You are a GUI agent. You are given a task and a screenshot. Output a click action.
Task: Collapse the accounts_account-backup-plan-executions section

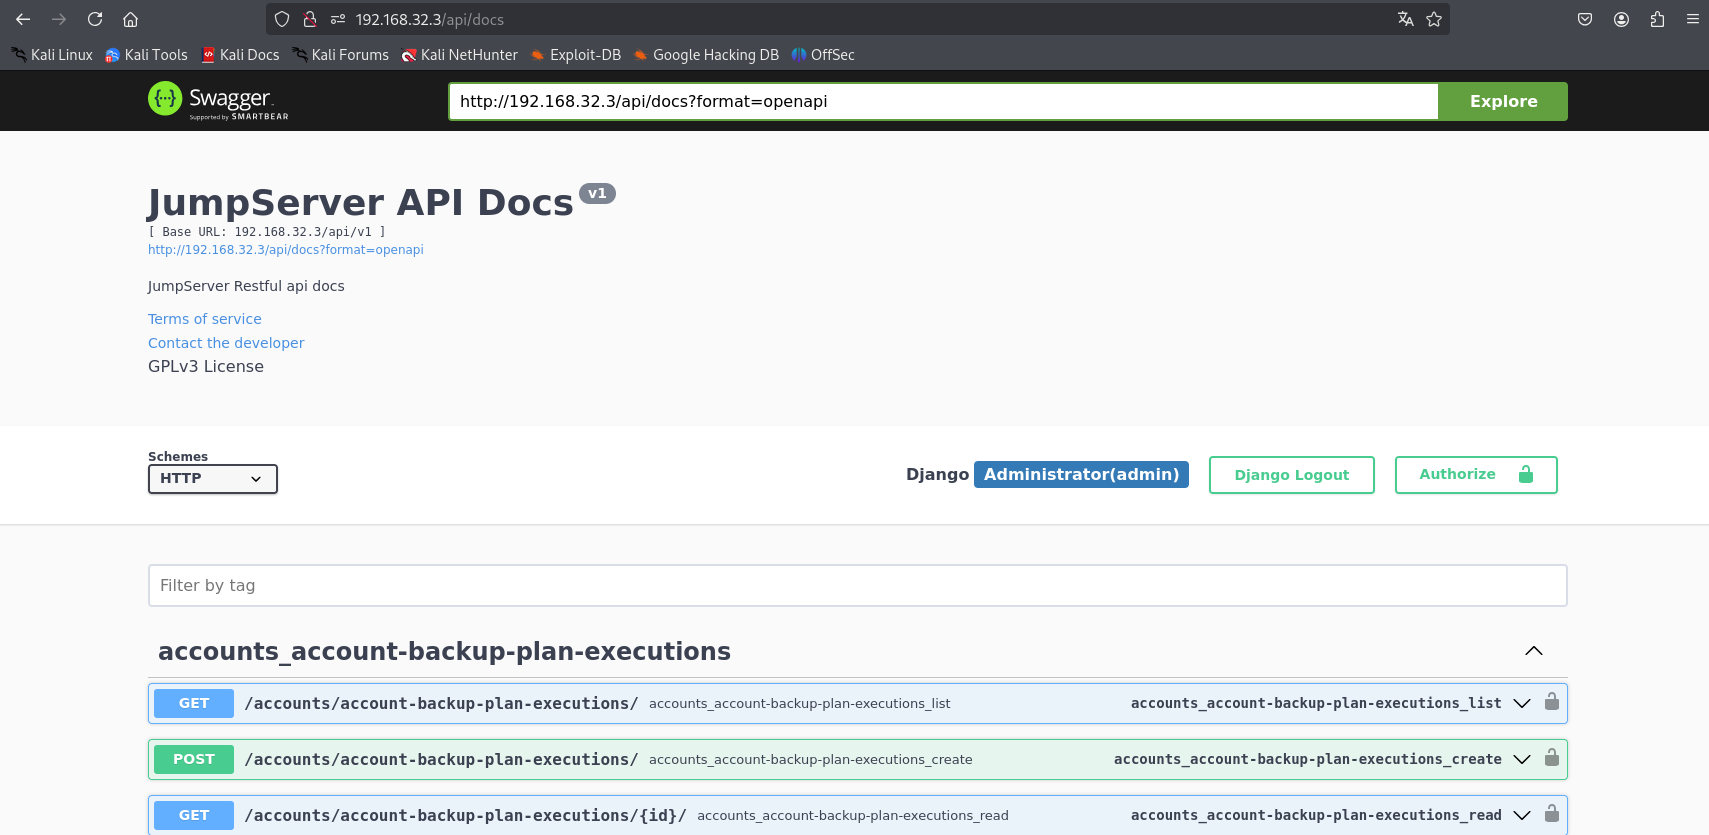1533,651
